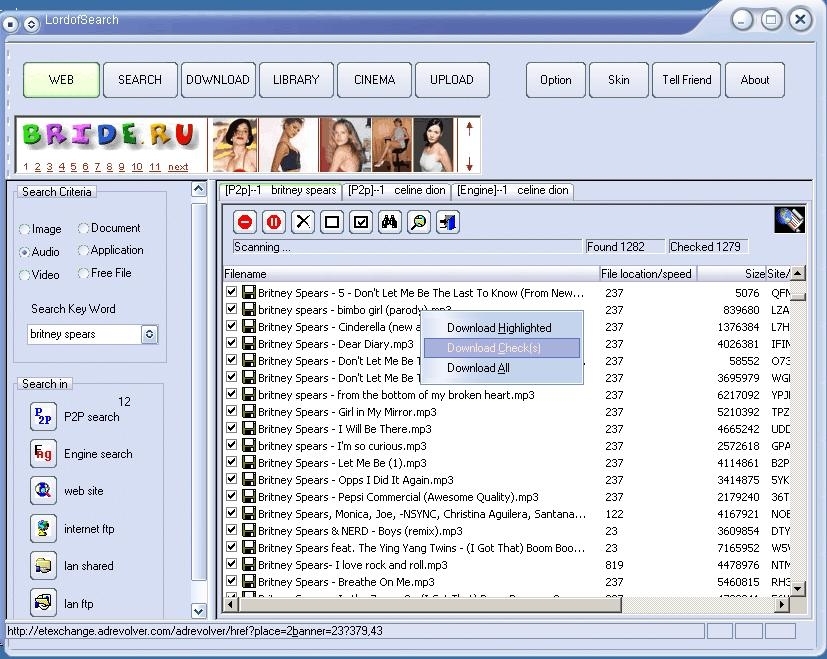The width and height of the screenshot is (827, 659).
Task: Click the checked box check-all icon
Action: (361, 222)
